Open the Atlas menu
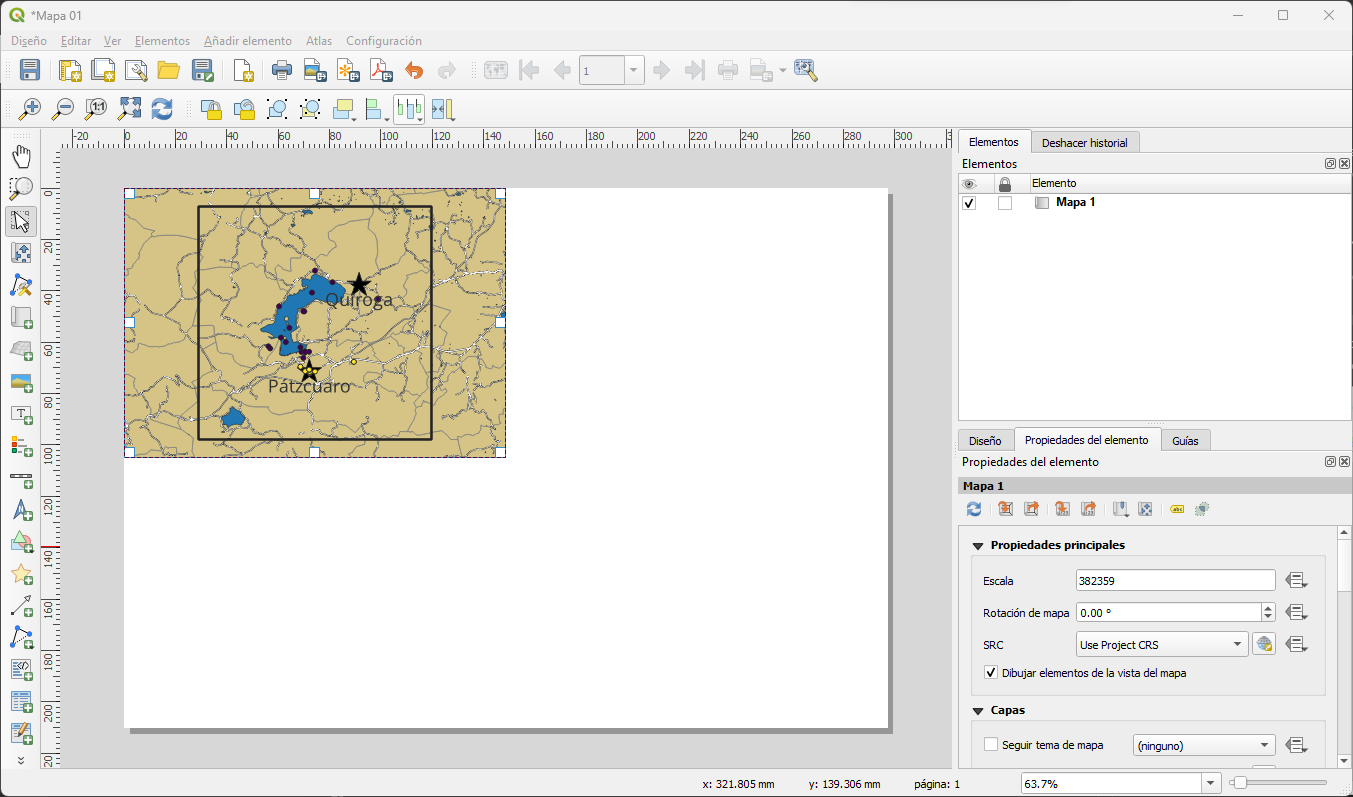This screenshot has height=797, width=1353. pos(319,41)
